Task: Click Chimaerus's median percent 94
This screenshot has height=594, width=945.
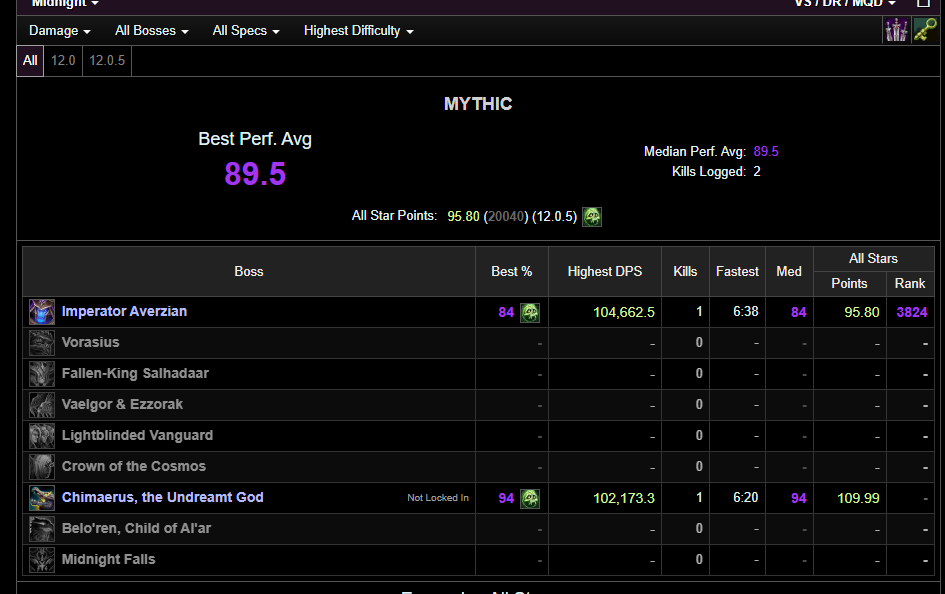Action: pos(799,498)
